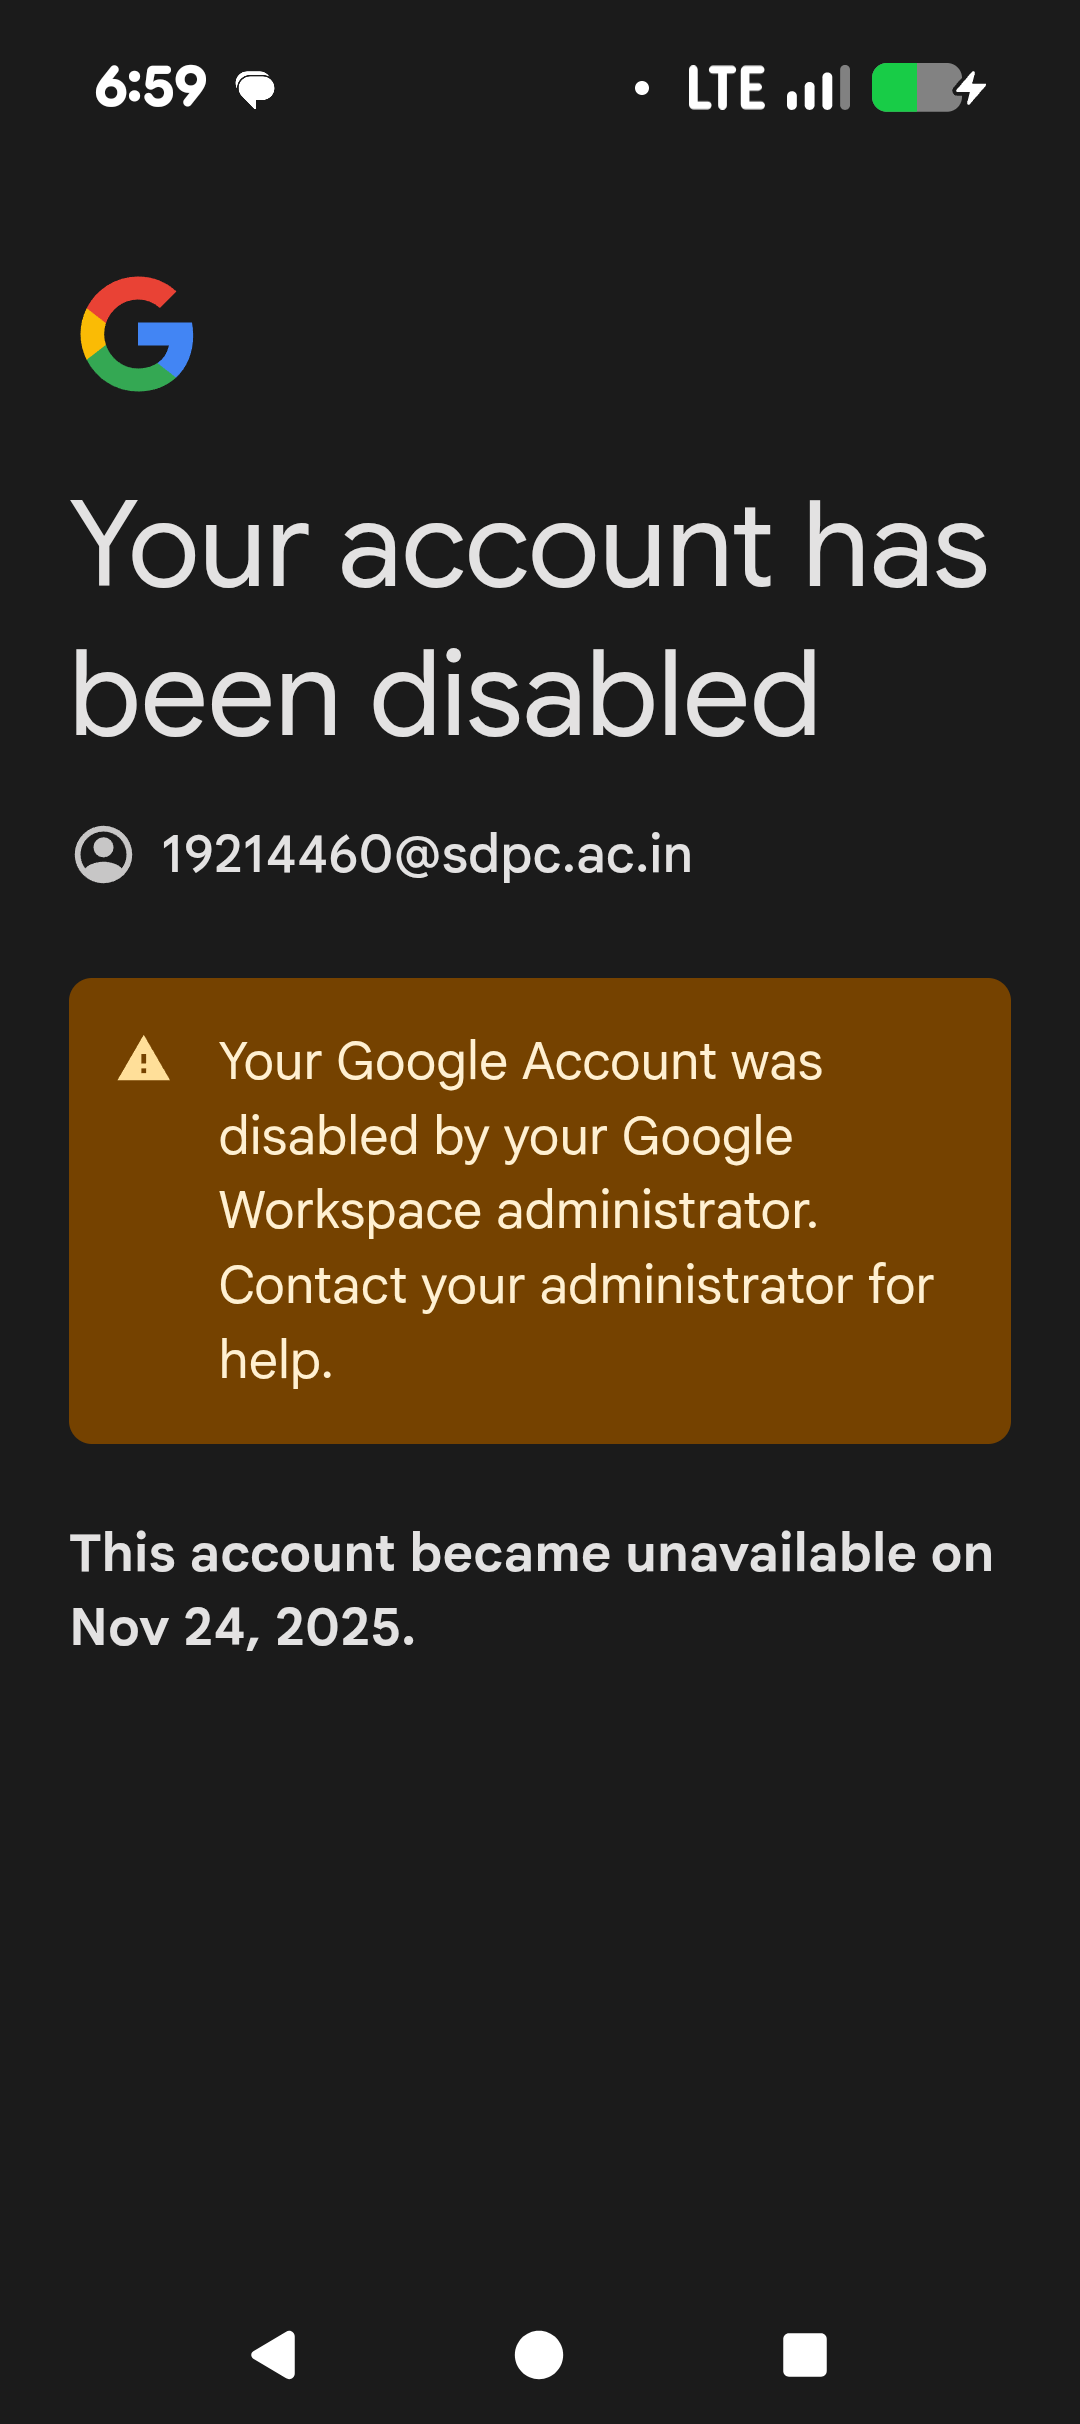
Task: Tap the "Your account has been disabled" heading
Action: (530, 620)
